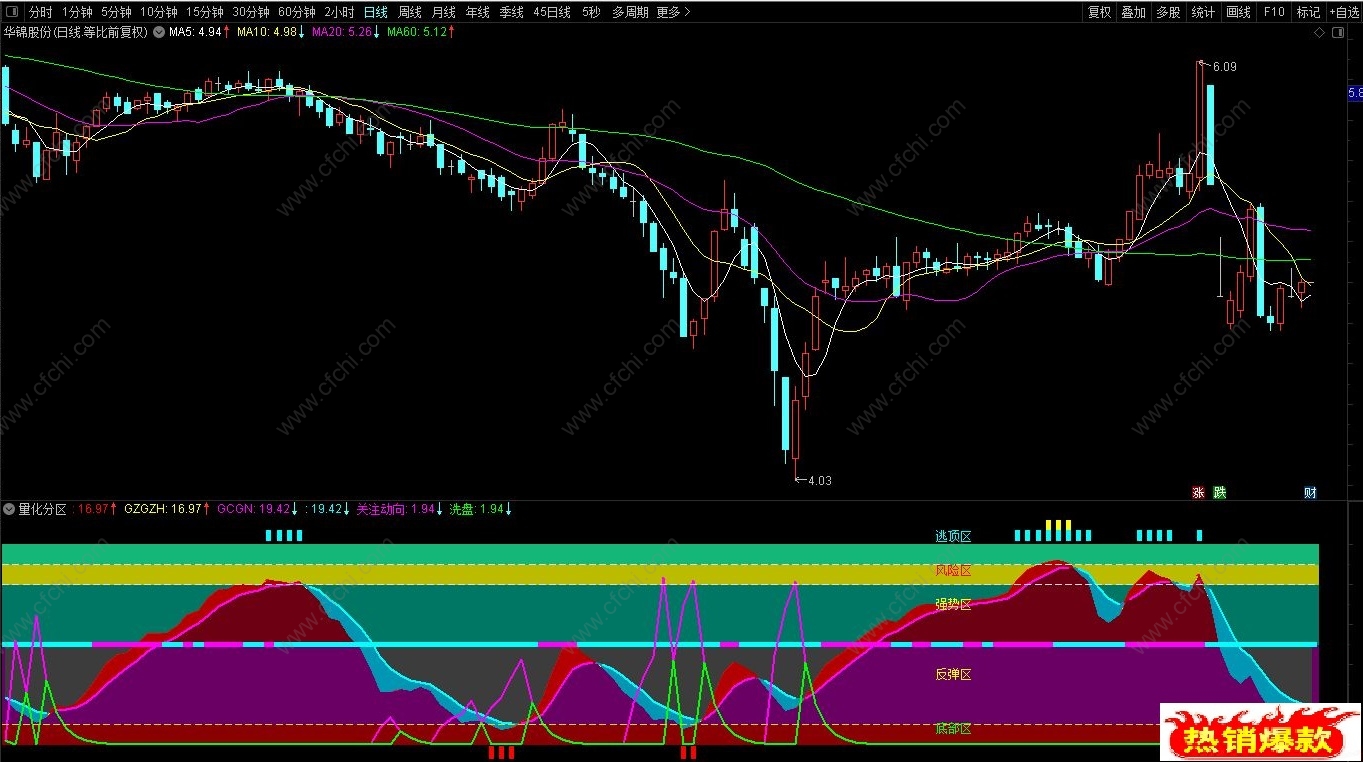
Task: Click the 标记 mark button
Action: (x=1308, y=12)
